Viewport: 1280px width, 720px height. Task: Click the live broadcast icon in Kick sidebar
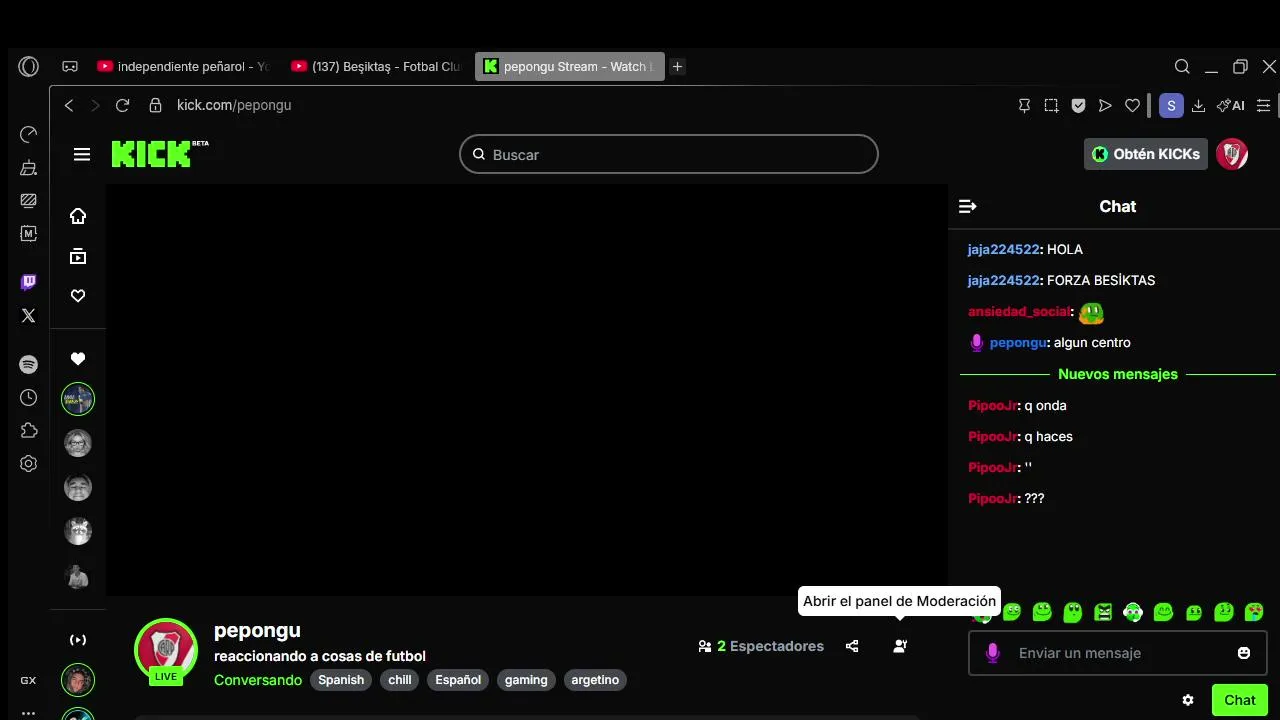pos(78,640)
